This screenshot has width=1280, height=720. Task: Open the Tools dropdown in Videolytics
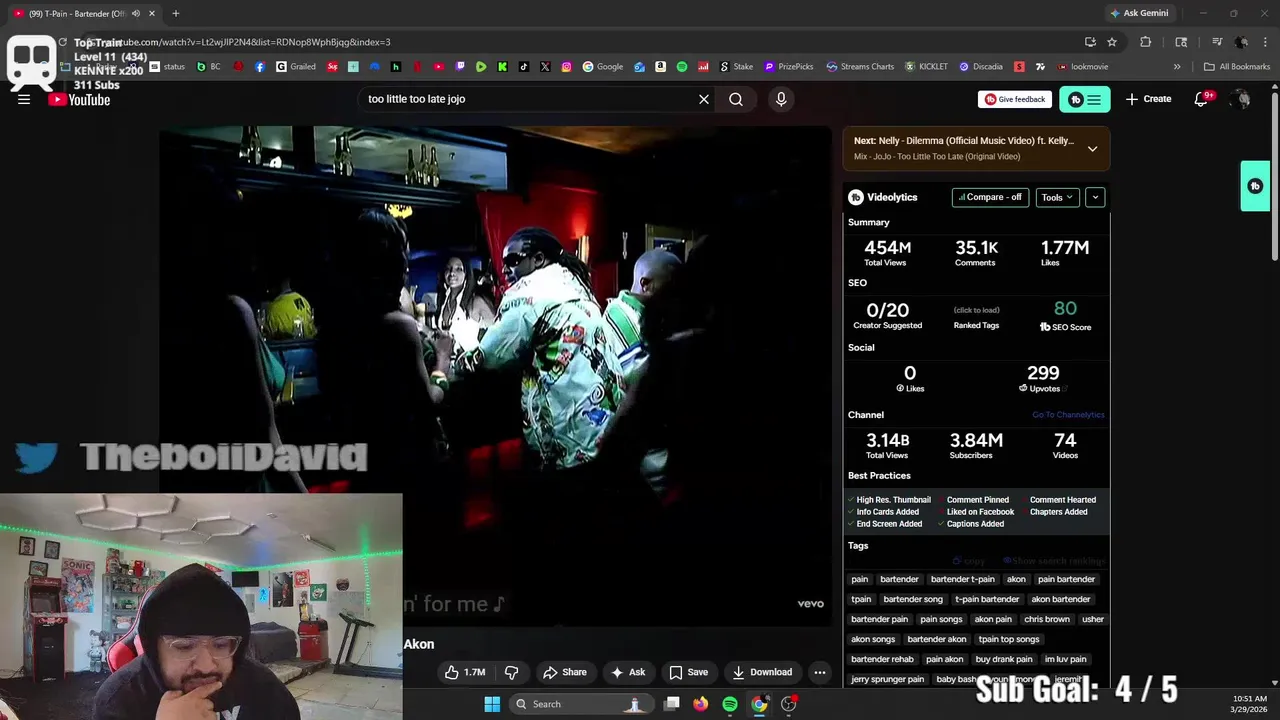(x=1057, y=197)
